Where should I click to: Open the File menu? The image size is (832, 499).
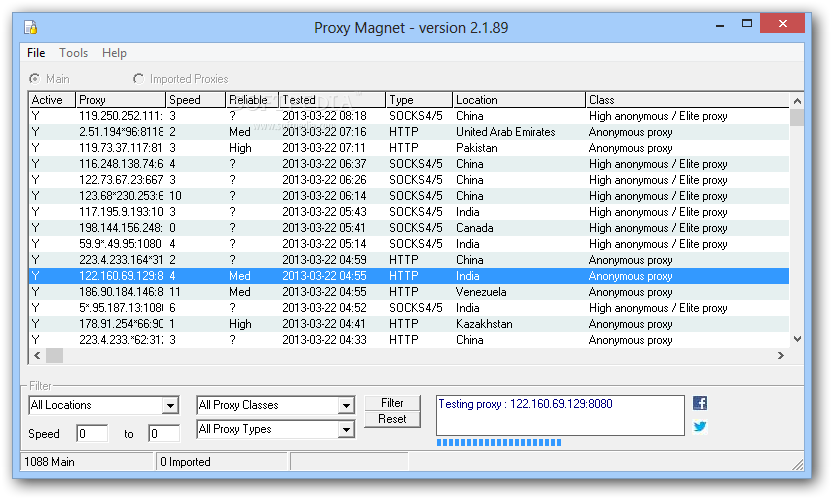point(36,53)
